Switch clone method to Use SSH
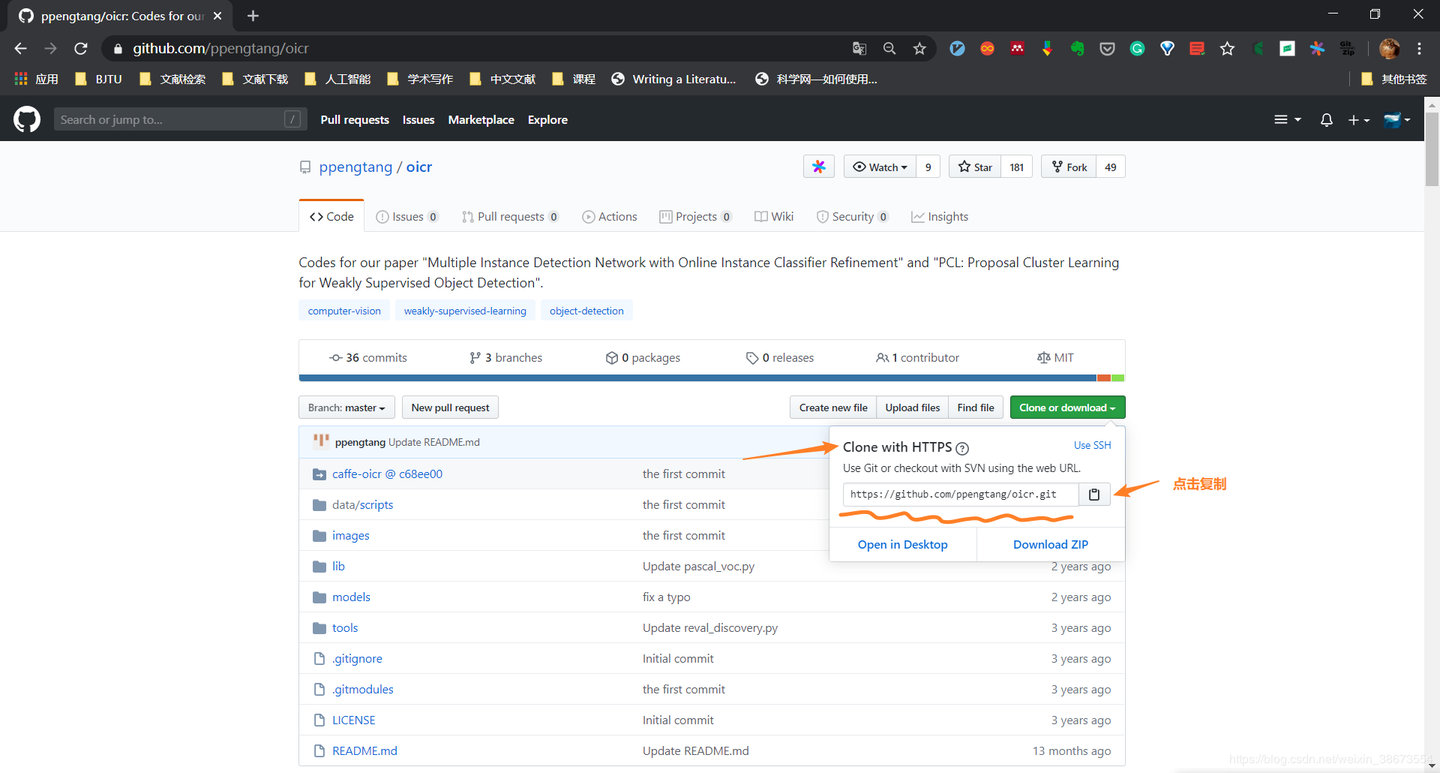 click(1092, 445)
